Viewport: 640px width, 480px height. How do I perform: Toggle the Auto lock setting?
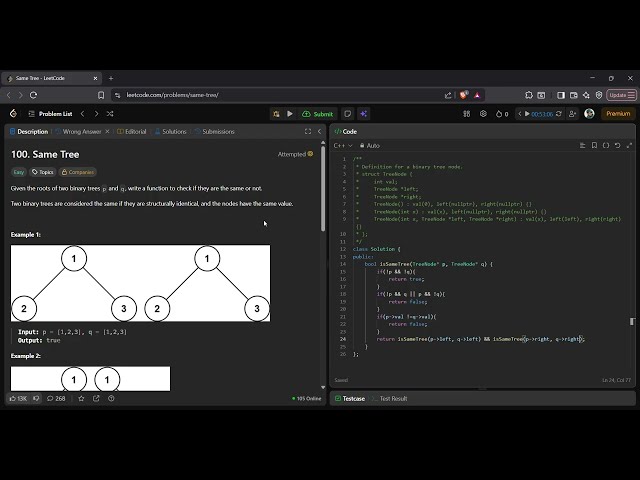(370, 146)
